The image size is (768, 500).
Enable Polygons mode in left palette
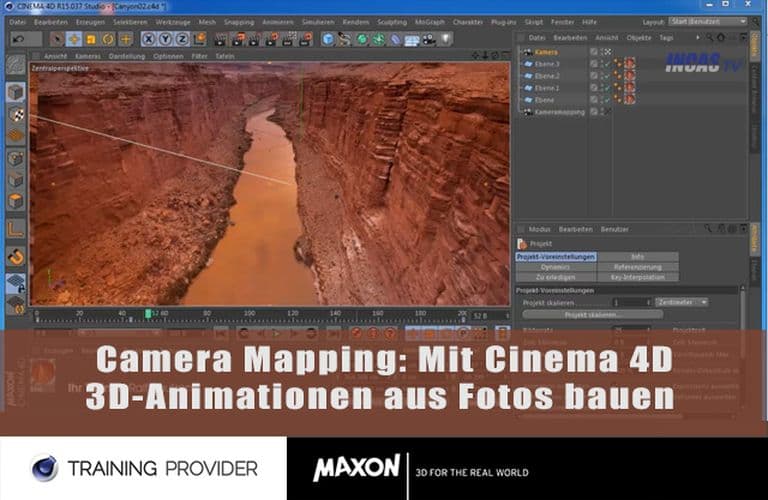click(16, 201)
